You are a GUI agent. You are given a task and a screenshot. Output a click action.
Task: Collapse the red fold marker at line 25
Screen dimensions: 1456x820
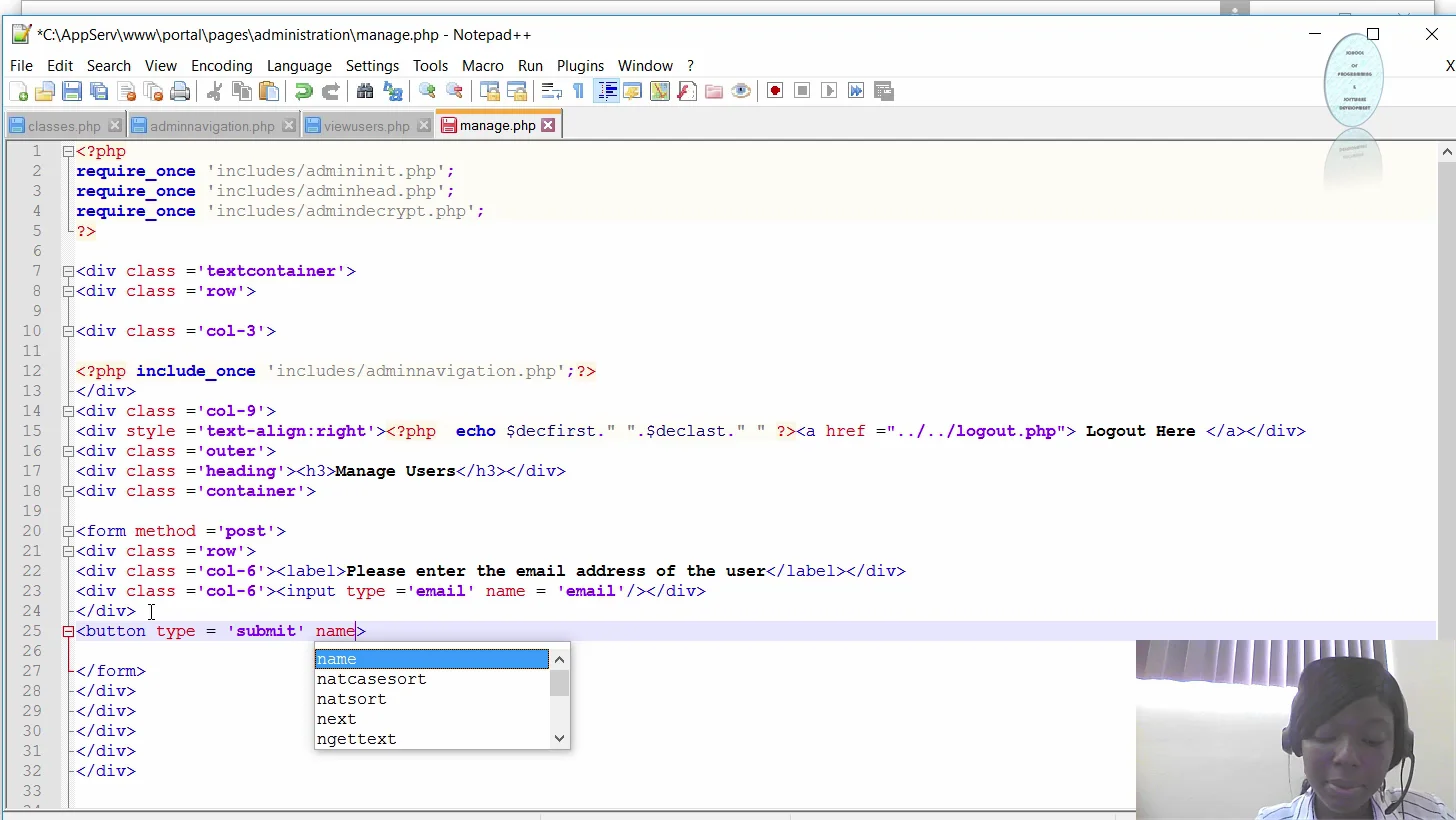[x=68, y=631]
